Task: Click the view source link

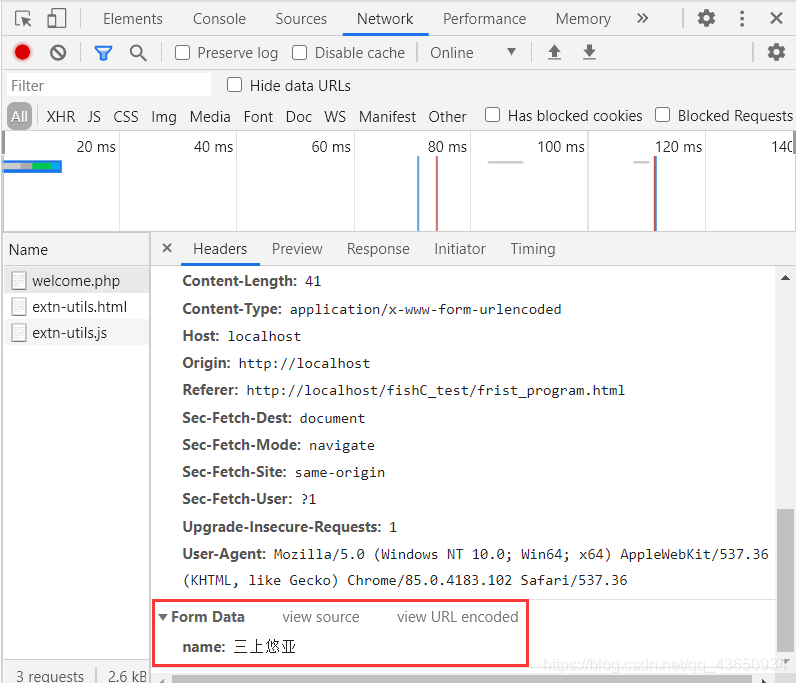Action: point(321,616)
